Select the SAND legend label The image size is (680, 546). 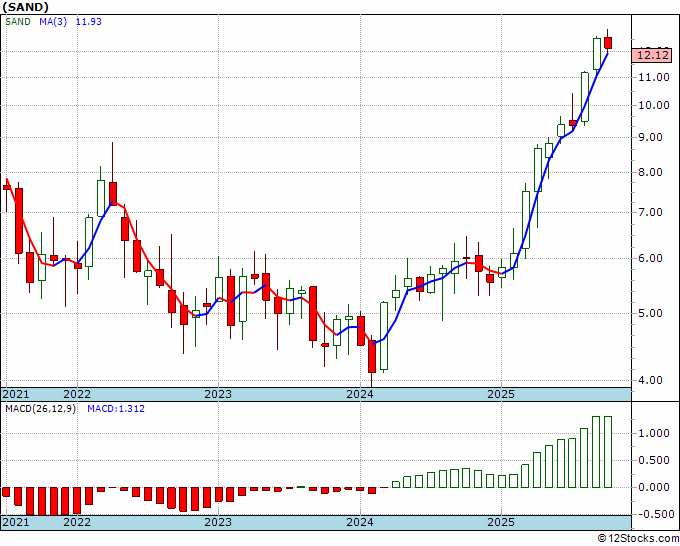pos(18,21)
